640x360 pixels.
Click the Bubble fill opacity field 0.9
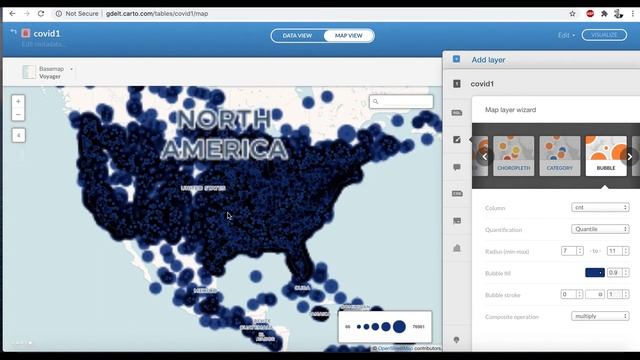tap(618, 273)
